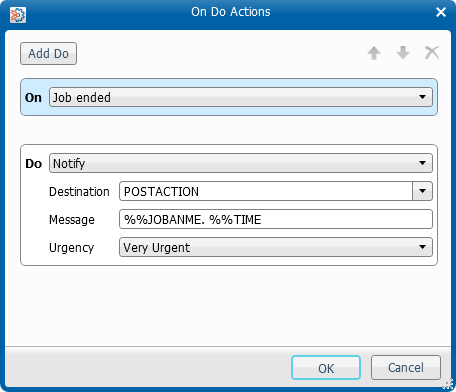
Task: Expand the Do action dropdown arrow
Action: pyautogui.click(x=422, y=163)
